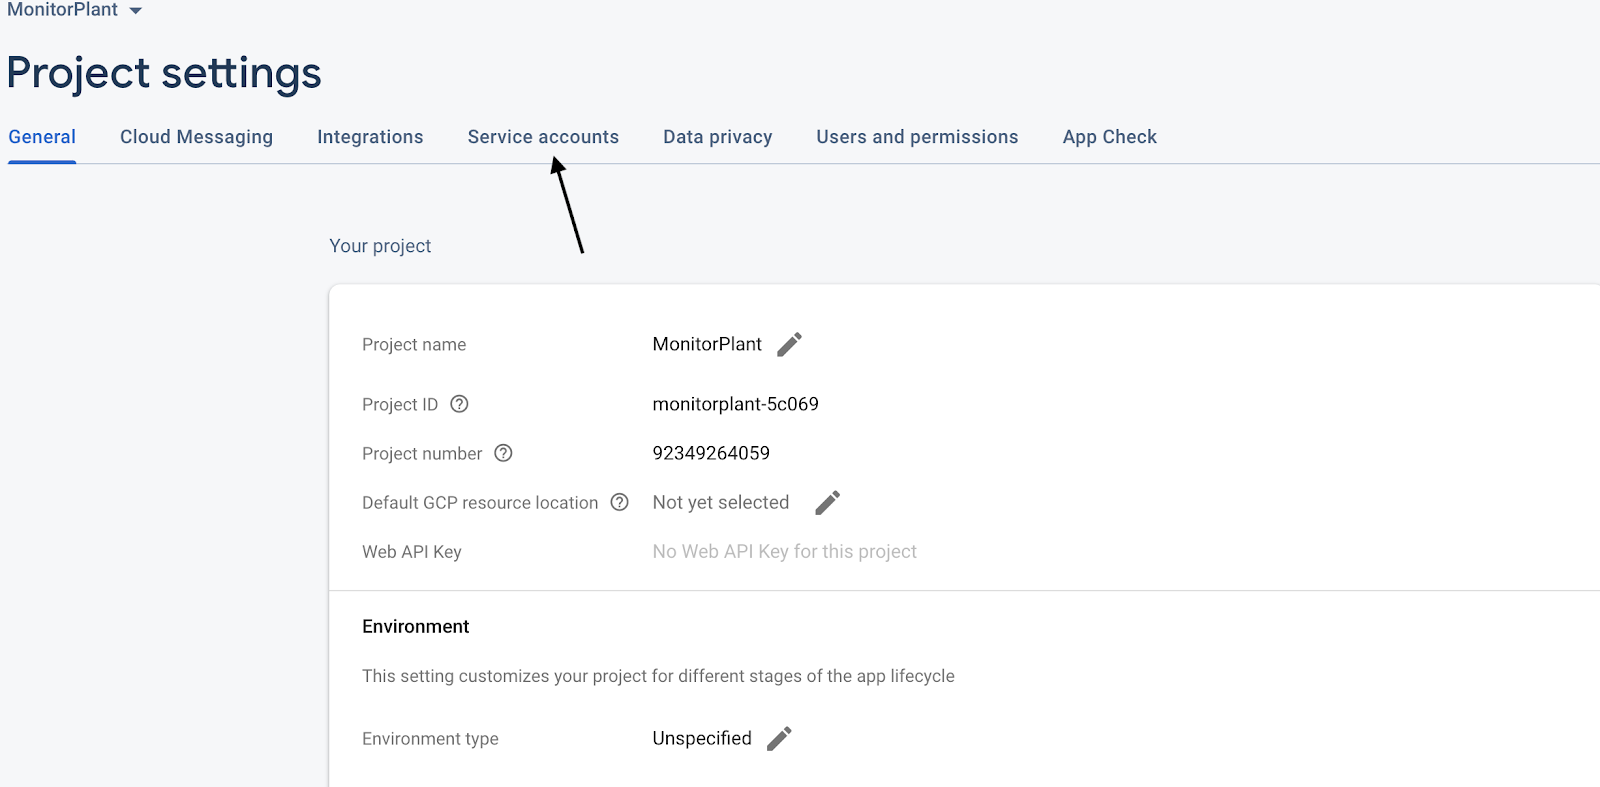Open the Integrations tab
This screenshot has width=1600, height=787.
[x=370, y=137]
